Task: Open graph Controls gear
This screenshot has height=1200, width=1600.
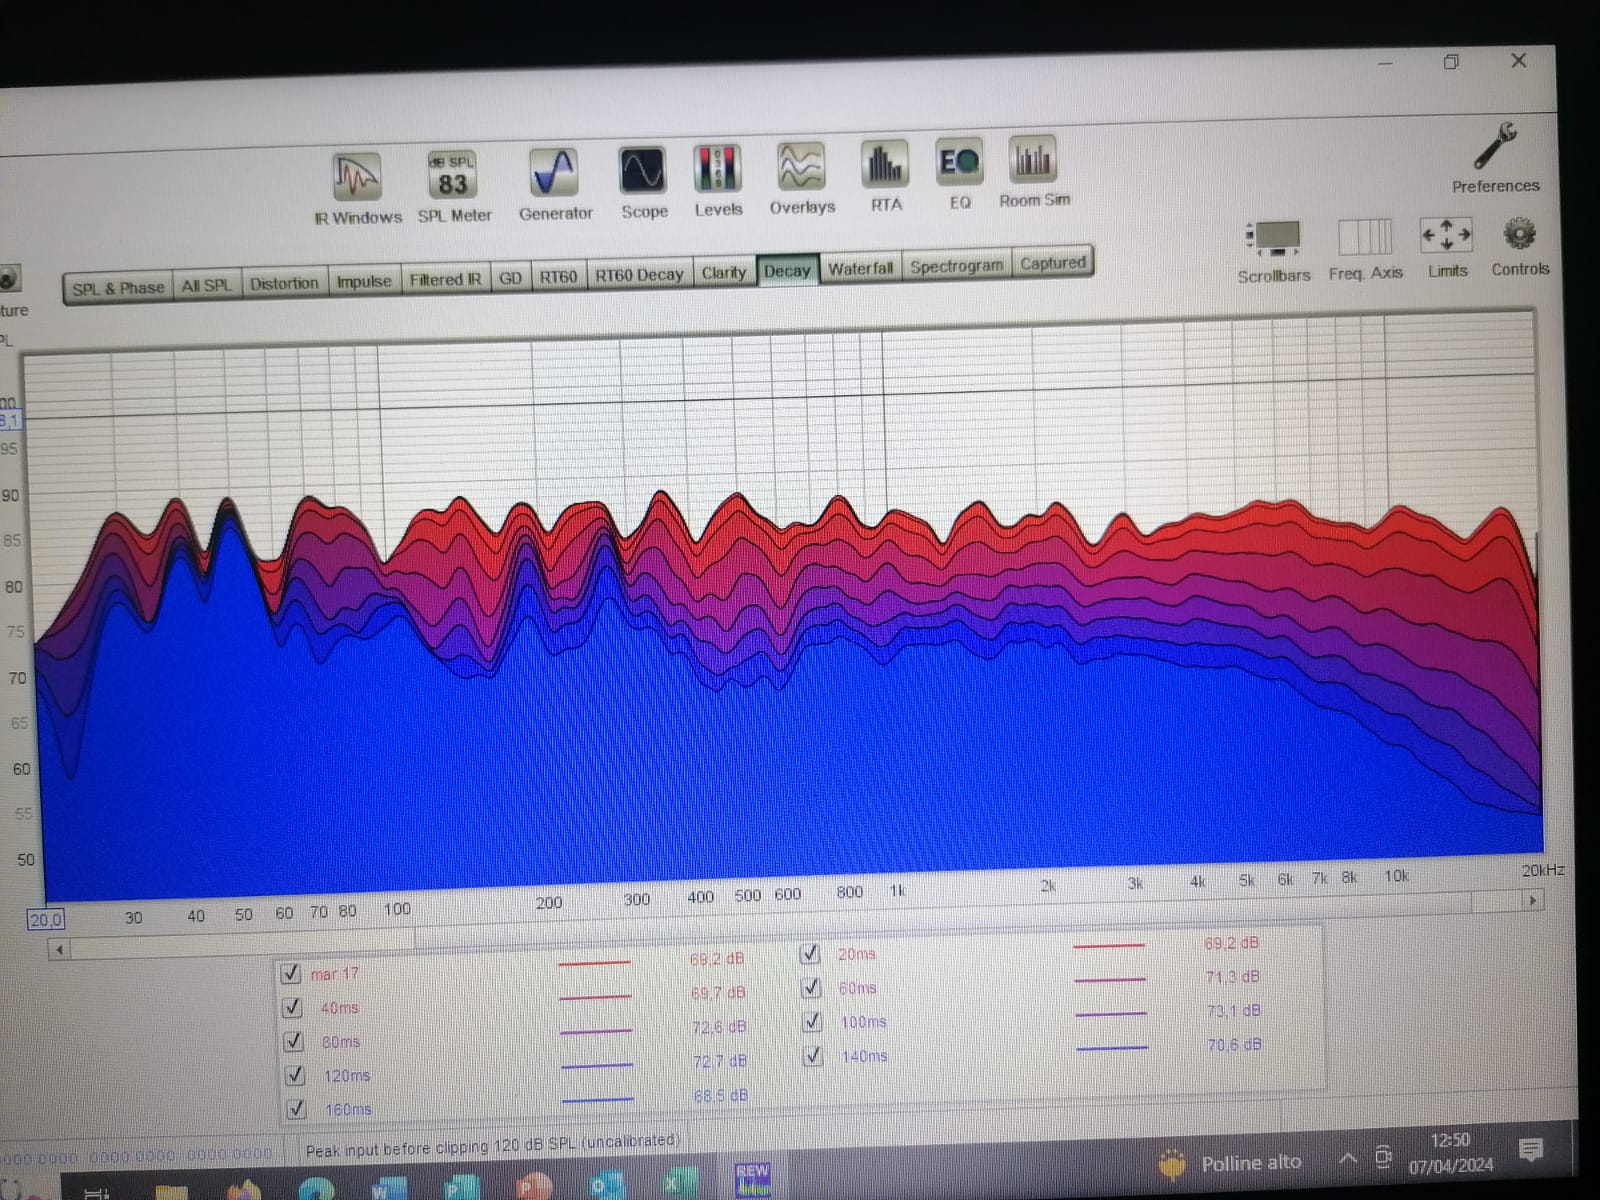Action: coord(1520,246)
